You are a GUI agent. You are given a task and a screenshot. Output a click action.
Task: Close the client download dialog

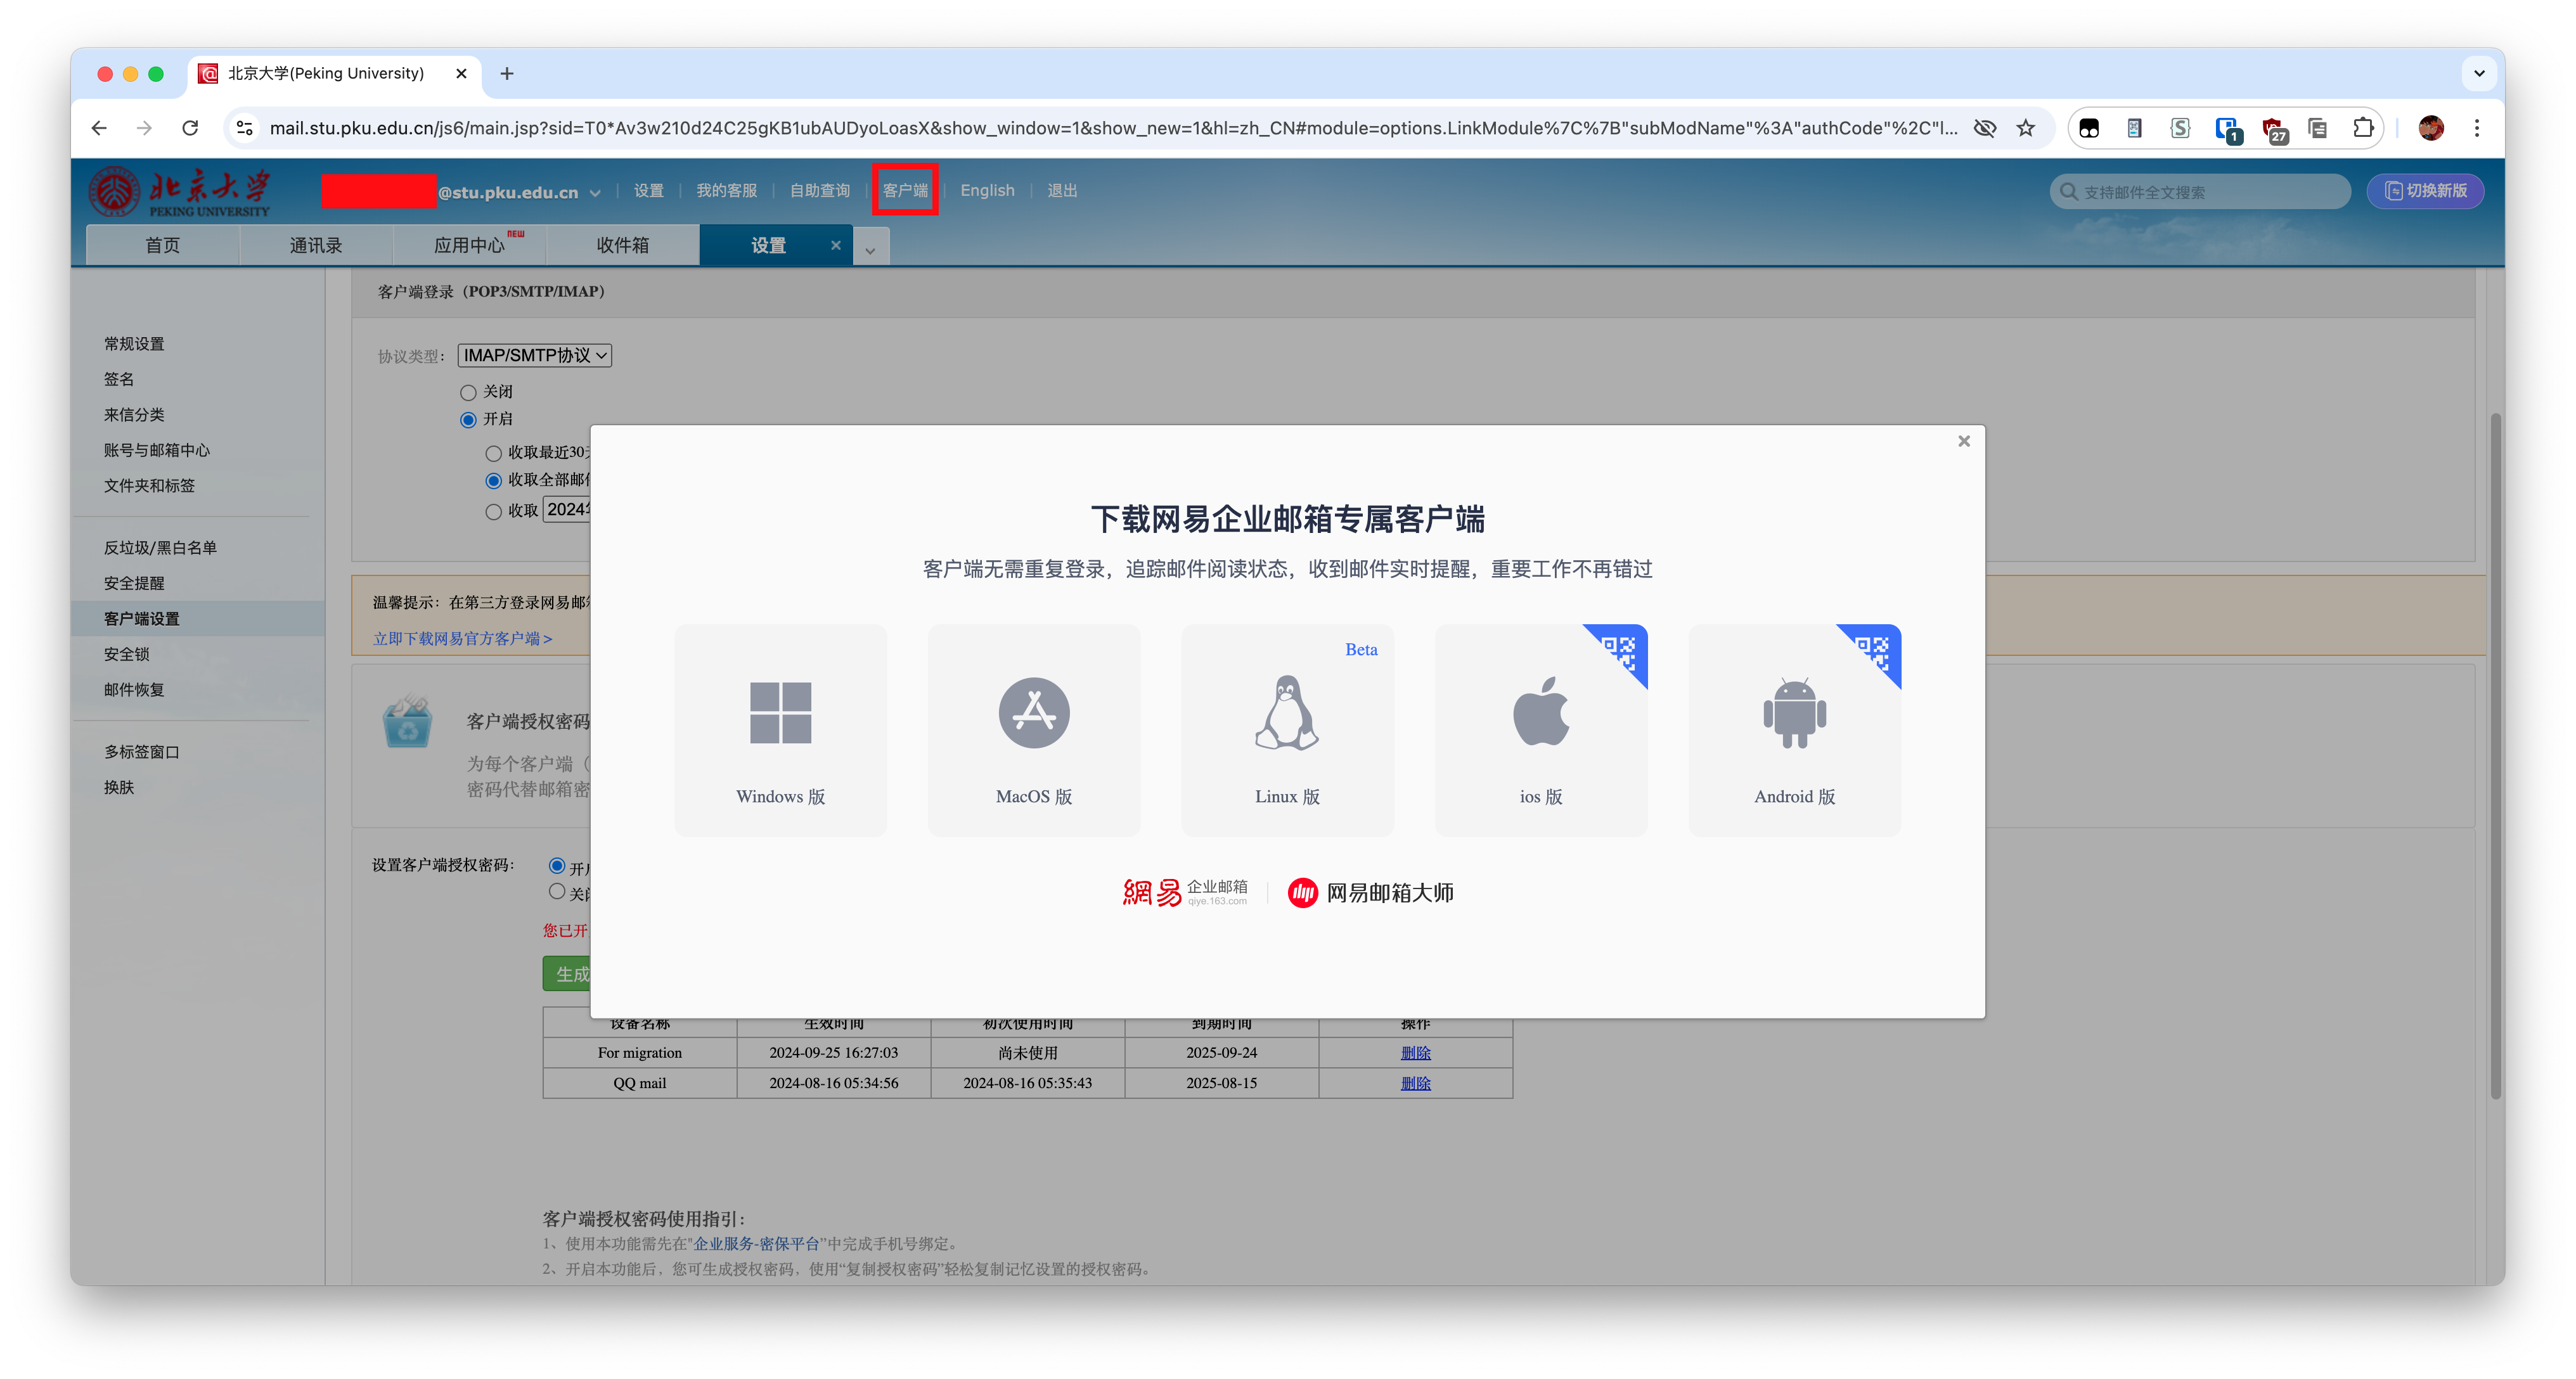(x=1963, y=441)
